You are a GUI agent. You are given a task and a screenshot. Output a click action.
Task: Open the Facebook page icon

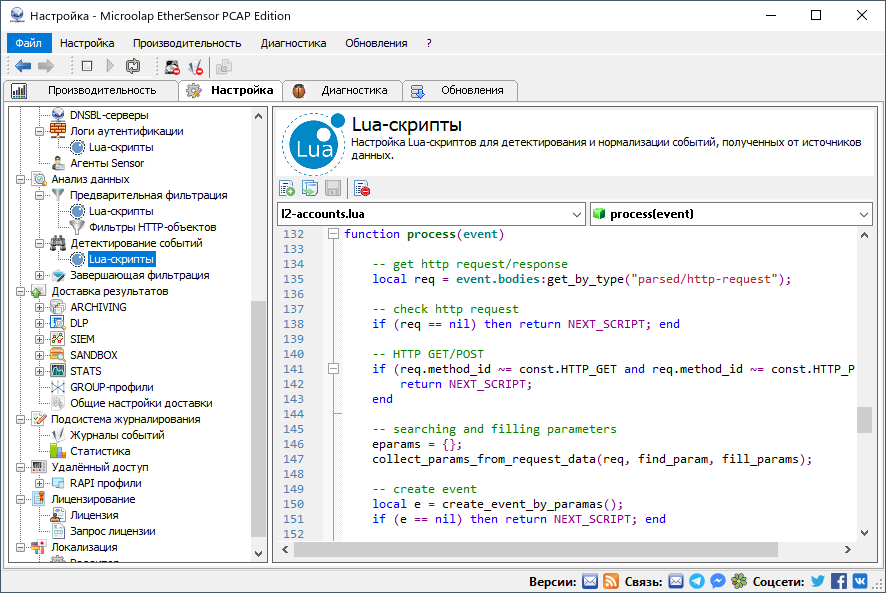[838, 582]
